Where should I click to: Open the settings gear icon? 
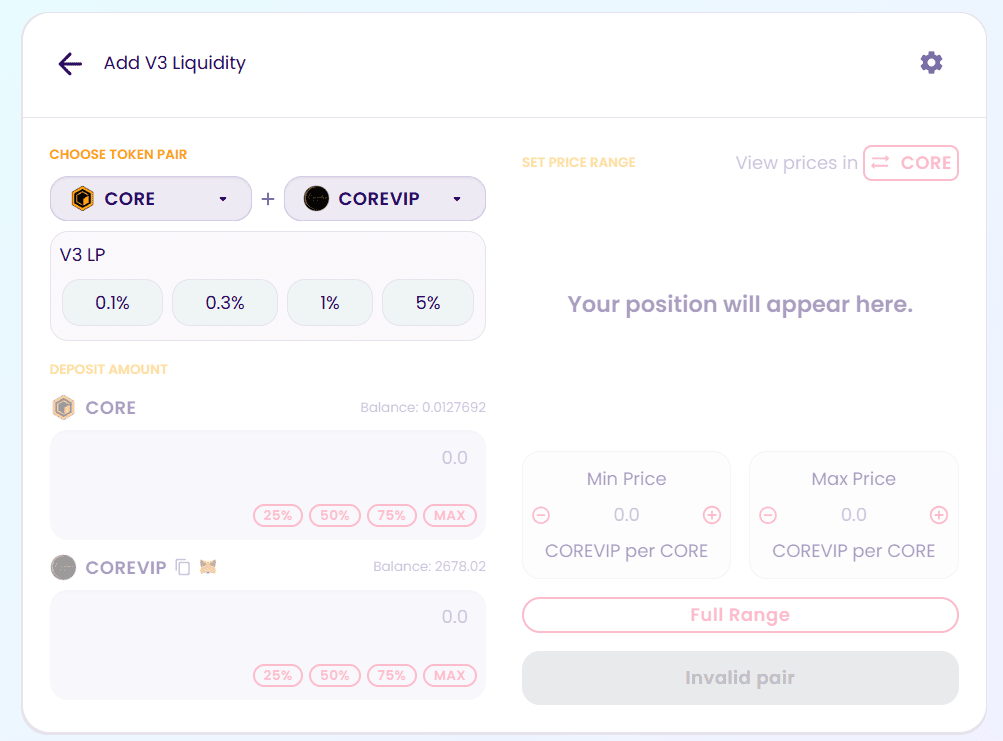[x=931, y=63]
